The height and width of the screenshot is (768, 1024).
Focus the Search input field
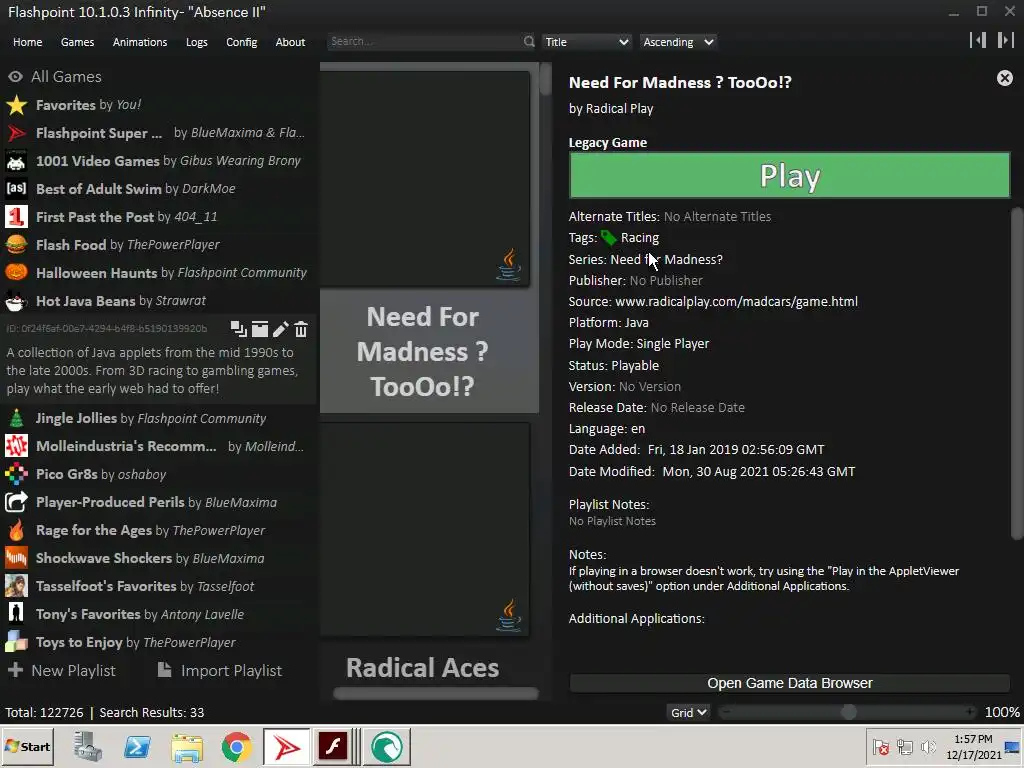tap(424, 42)
